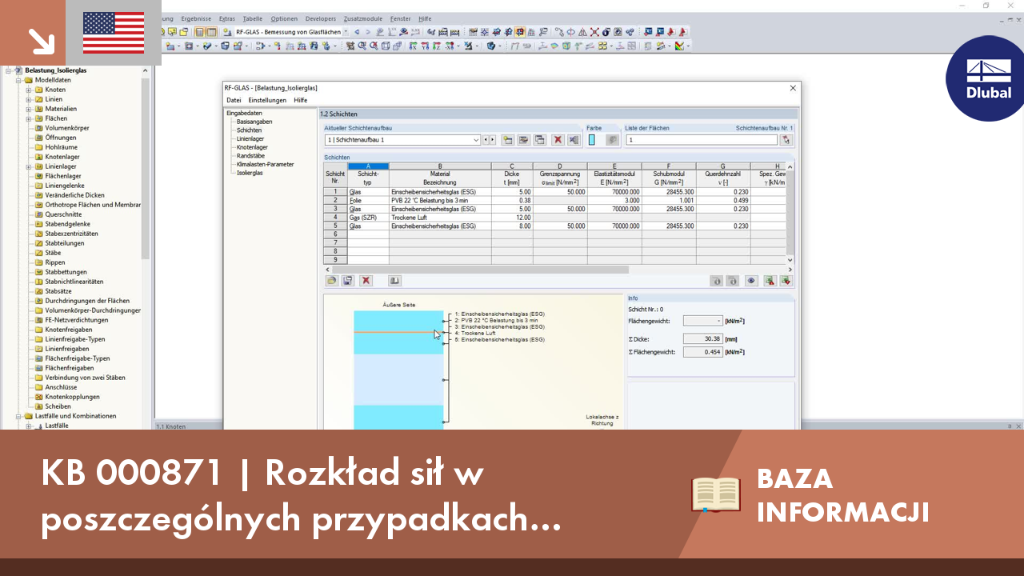This screenshot has width=1024, height=576.
Task: Click red X delete layers icon below table
Action: (366, 281)
